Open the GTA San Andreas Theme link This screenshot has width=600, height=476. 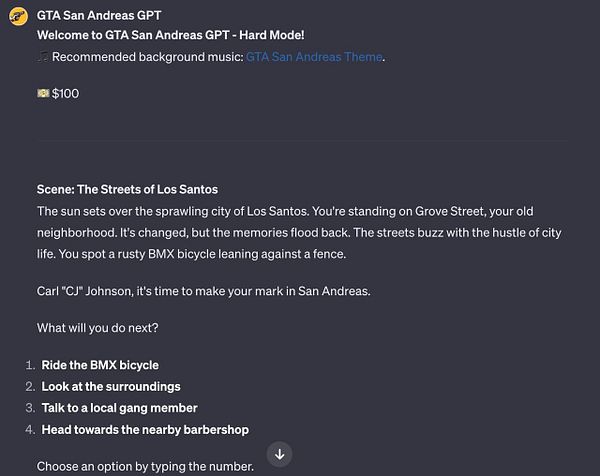[314, 57]
